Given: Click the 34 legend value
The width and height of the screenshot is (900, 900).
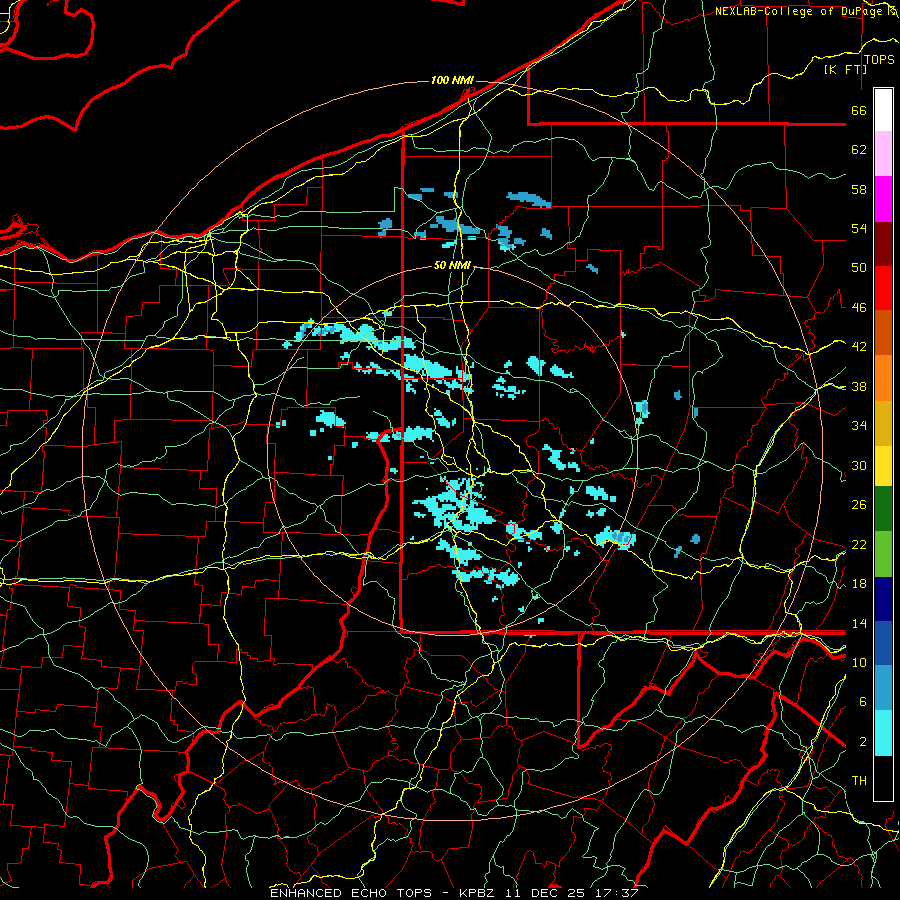Looking at the screenshot, I should point(859,426).
